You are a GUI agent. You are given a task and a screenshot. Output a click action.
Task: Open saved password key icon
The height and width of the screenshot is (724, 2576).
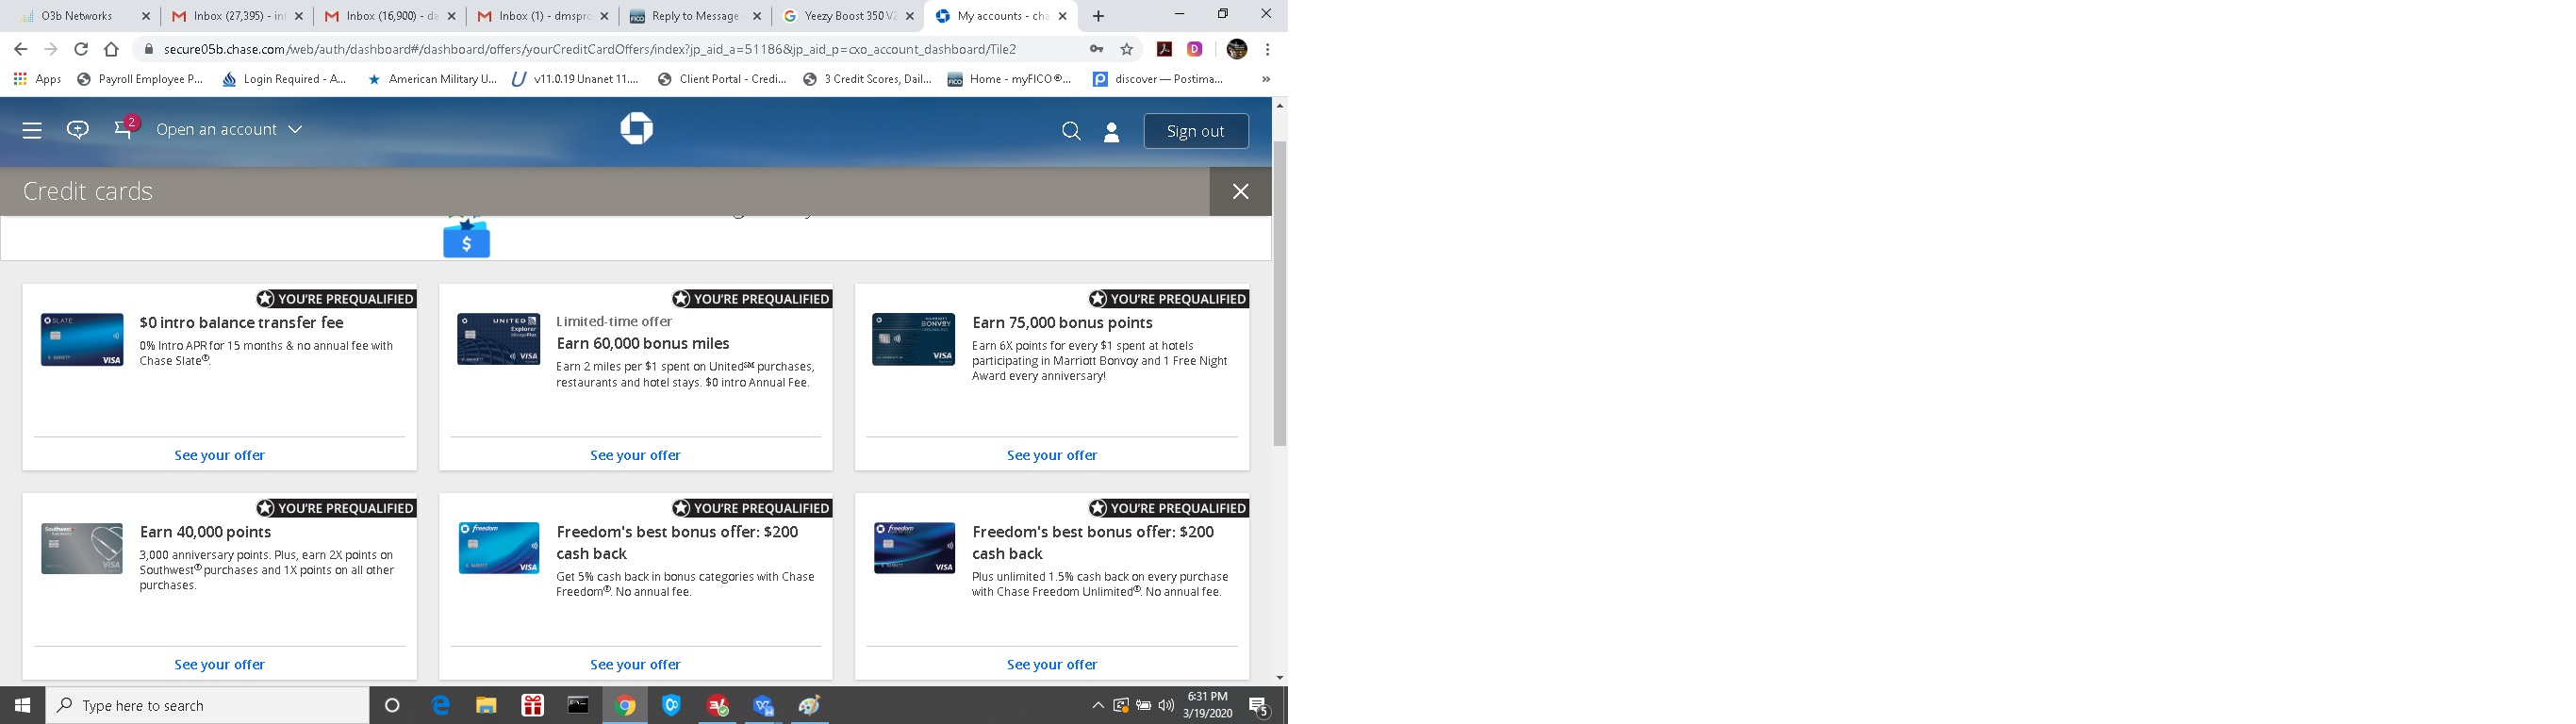tap(1097, 49)
